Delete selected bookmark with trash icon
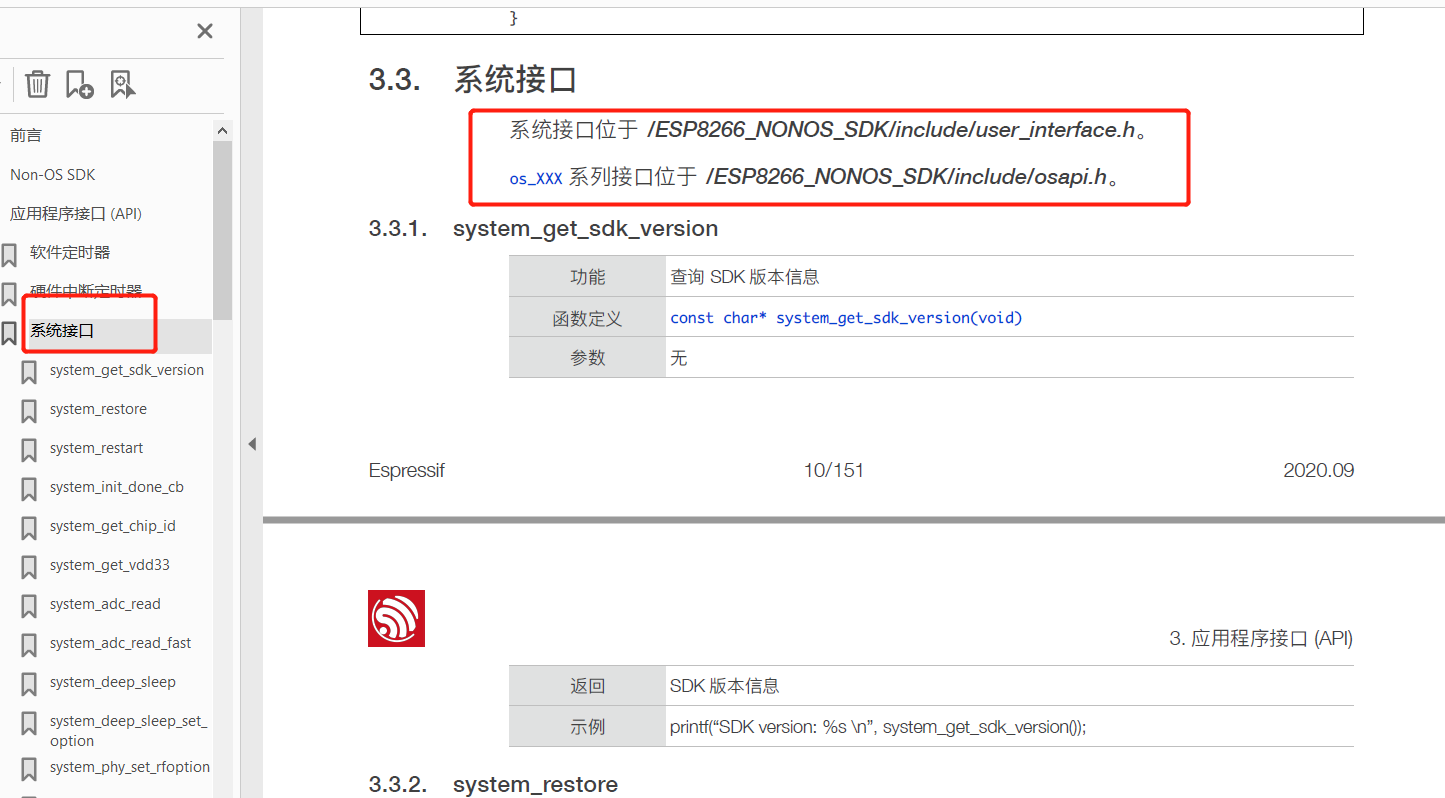1445x798 pixels. tap(37, 84)
